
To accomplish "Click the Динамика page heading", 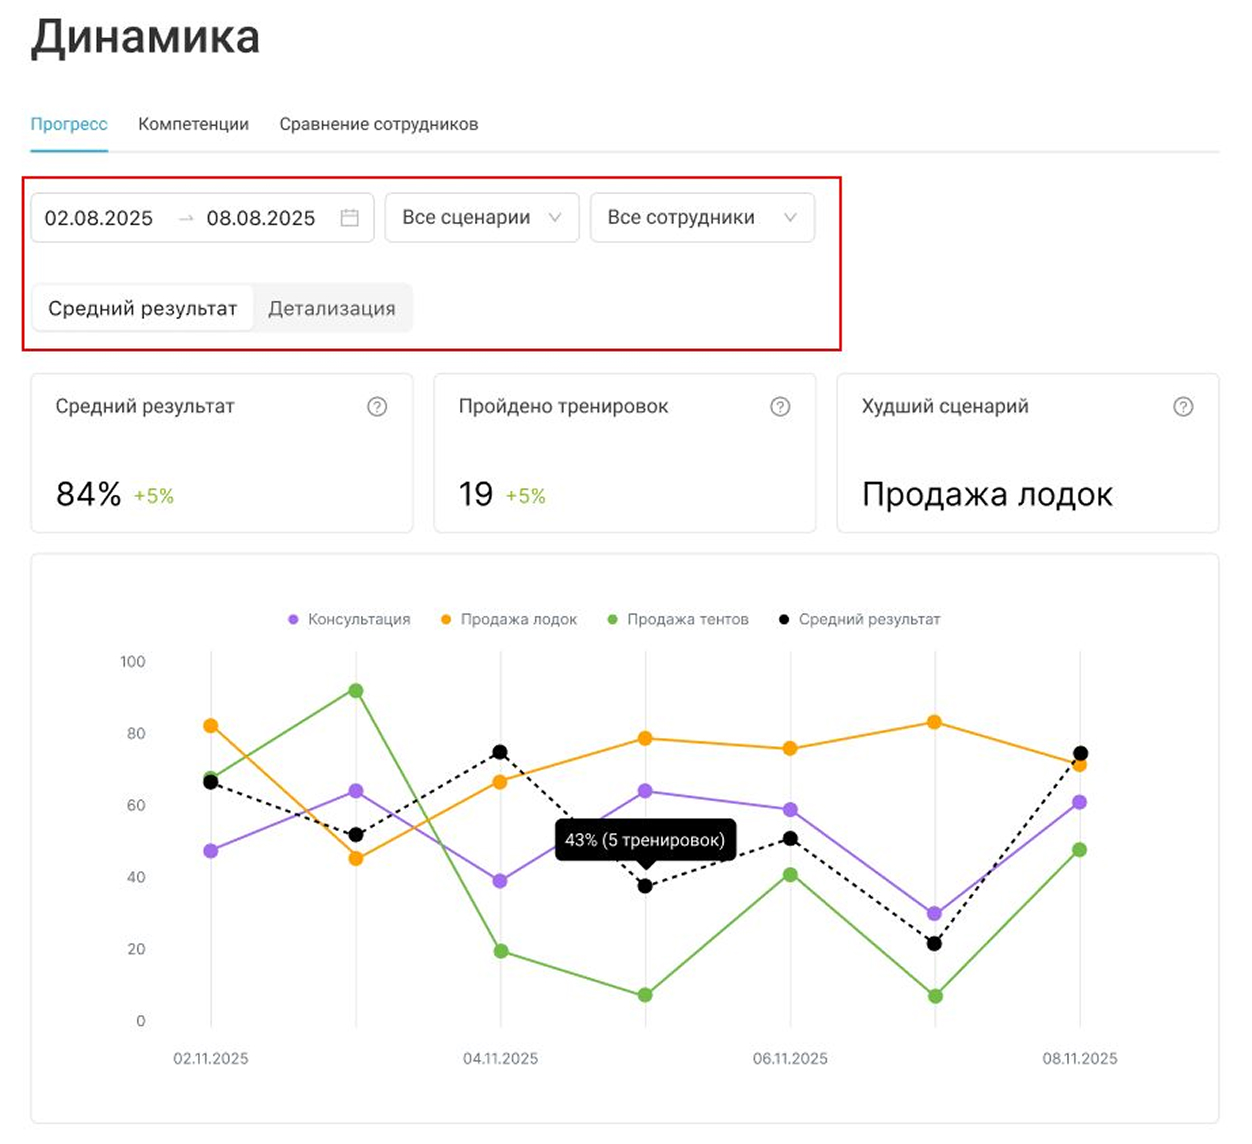I will point(145,37).
